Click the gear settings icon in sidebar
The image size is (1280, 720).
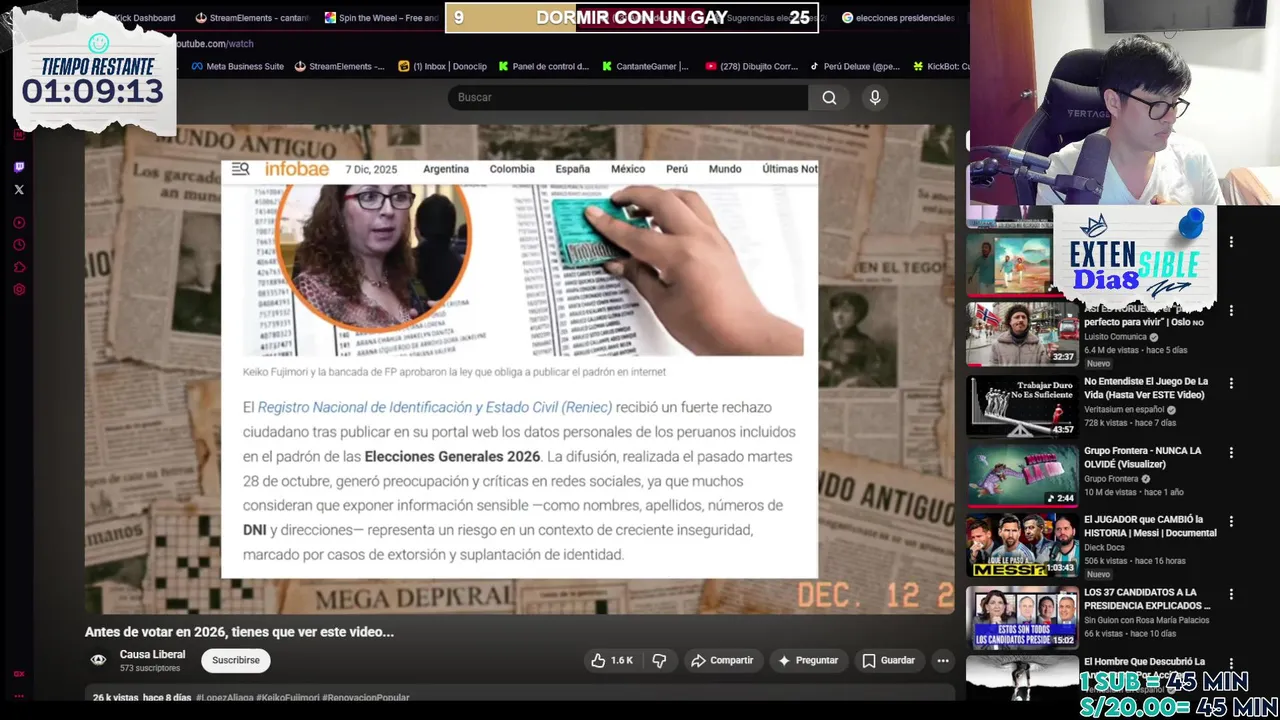[x=19, y=290]
